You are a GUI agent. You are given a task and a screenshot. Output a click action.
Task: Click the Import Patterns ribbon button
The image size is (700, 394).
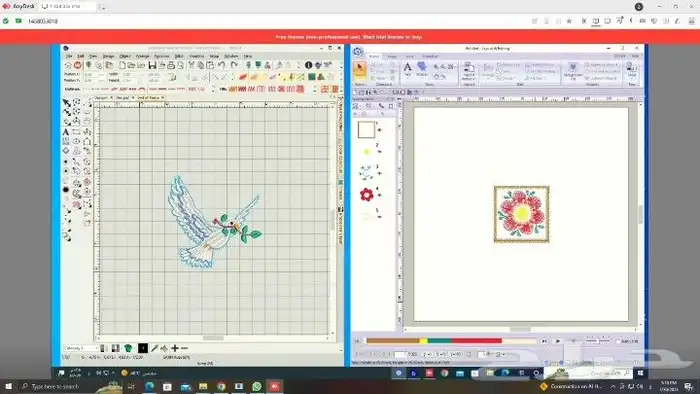pyautogui.click(x=469, y=71)
